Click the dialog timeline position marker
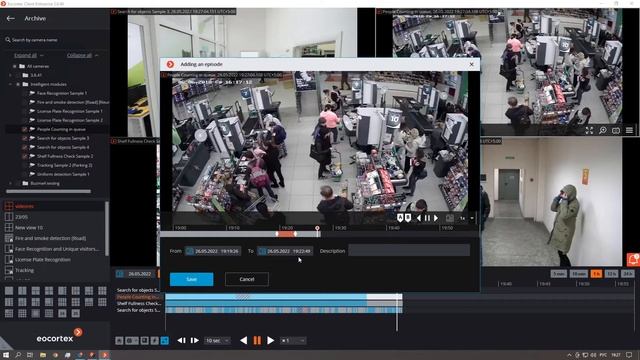Viewport: 640px width, 360px height. [317, 229]
